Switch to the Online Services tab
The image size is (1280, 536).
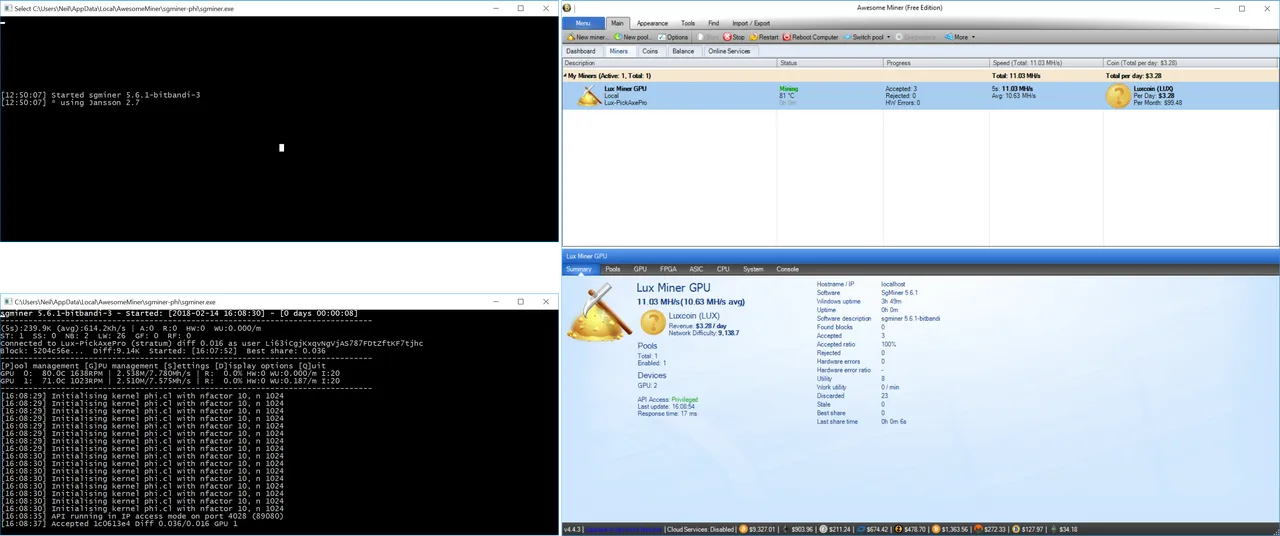[x=729, y=51]
